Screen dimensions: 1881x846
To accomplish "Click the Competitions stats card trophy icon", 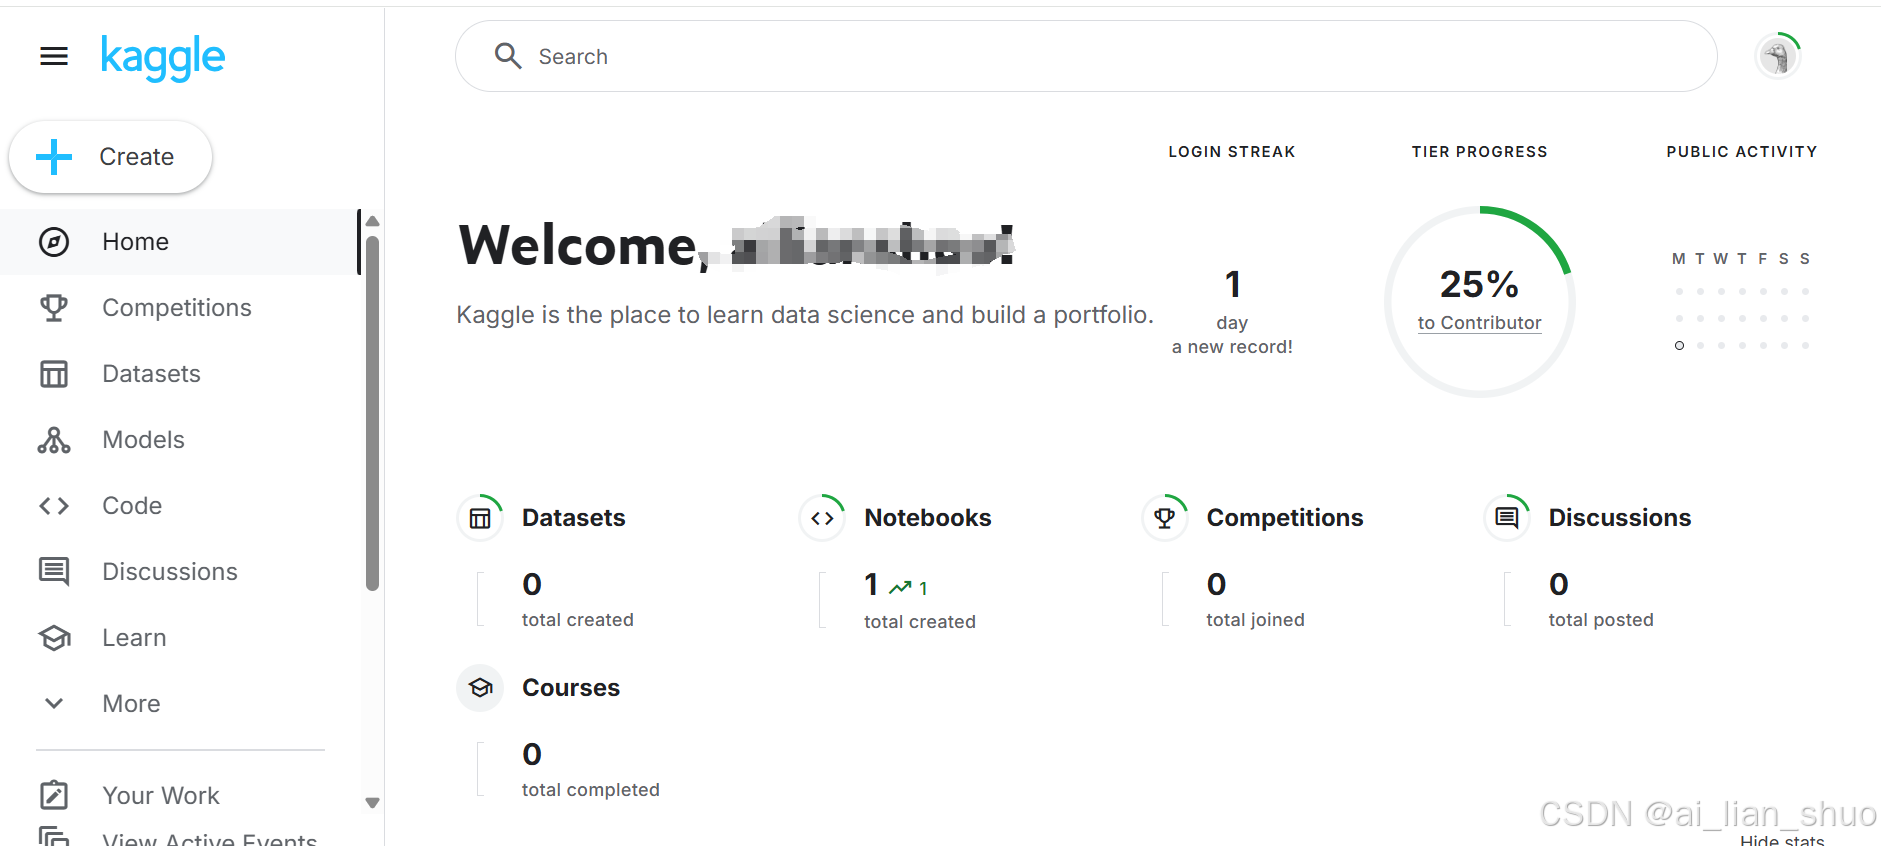I will click(1165, 518).
